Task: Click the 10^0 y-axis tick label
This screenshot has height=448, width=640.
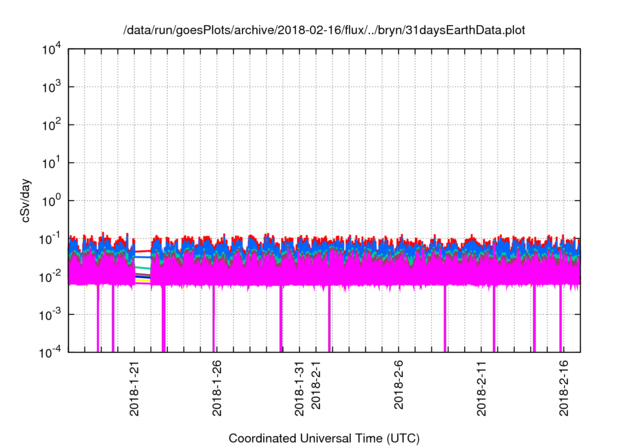Action: [52, 201]
